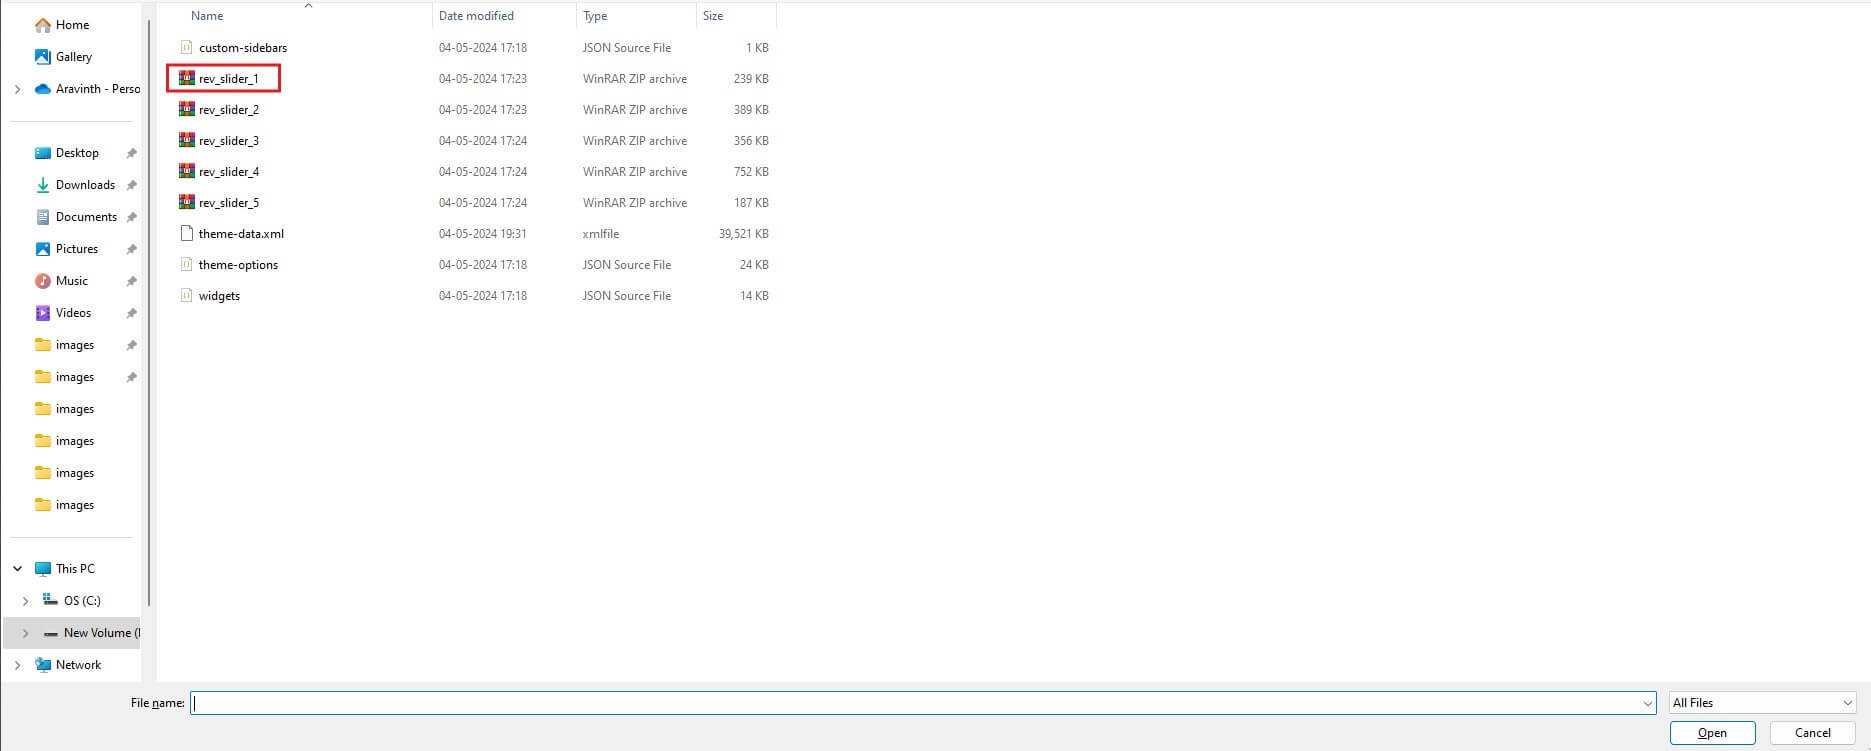Select the rev_slider_5 archive file icon

tap(186, 202)
